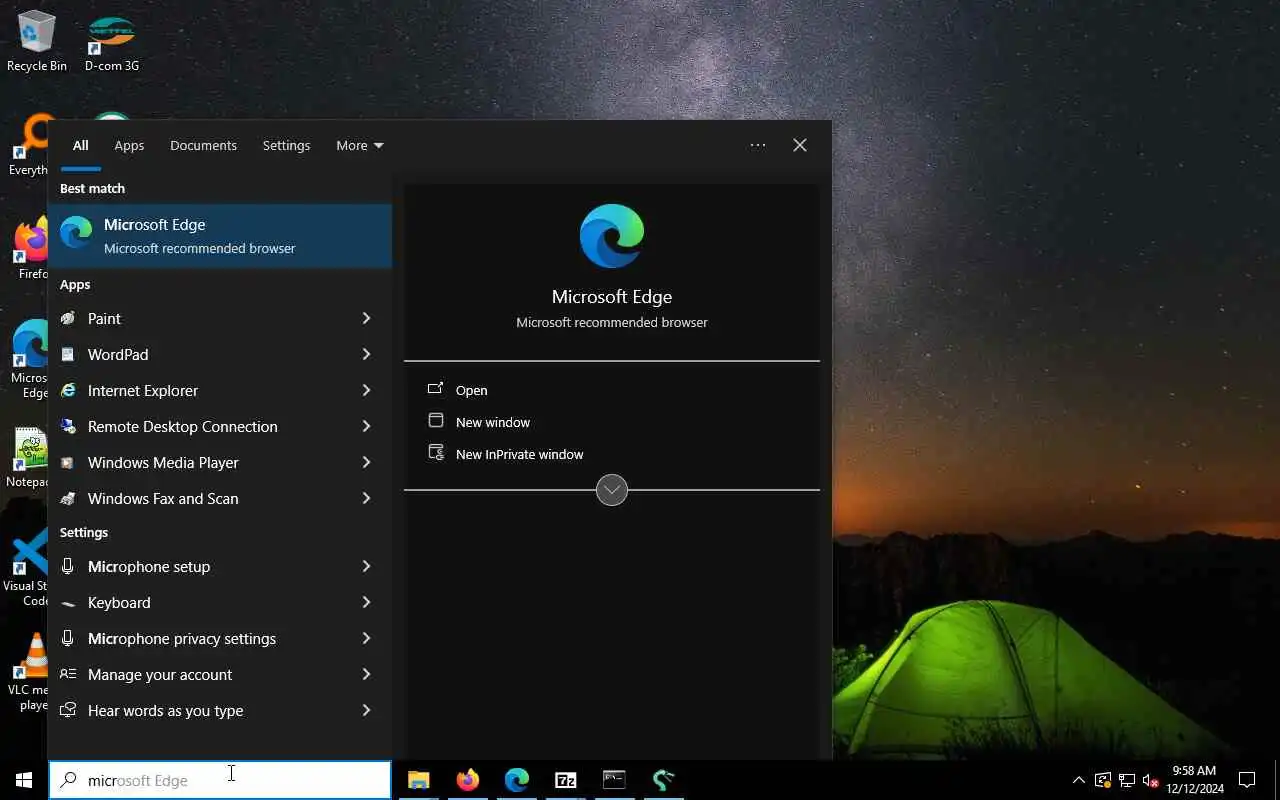Launch Firefox from the taskbar
This screenshot has height=800, width=1280.
(467, 780)
